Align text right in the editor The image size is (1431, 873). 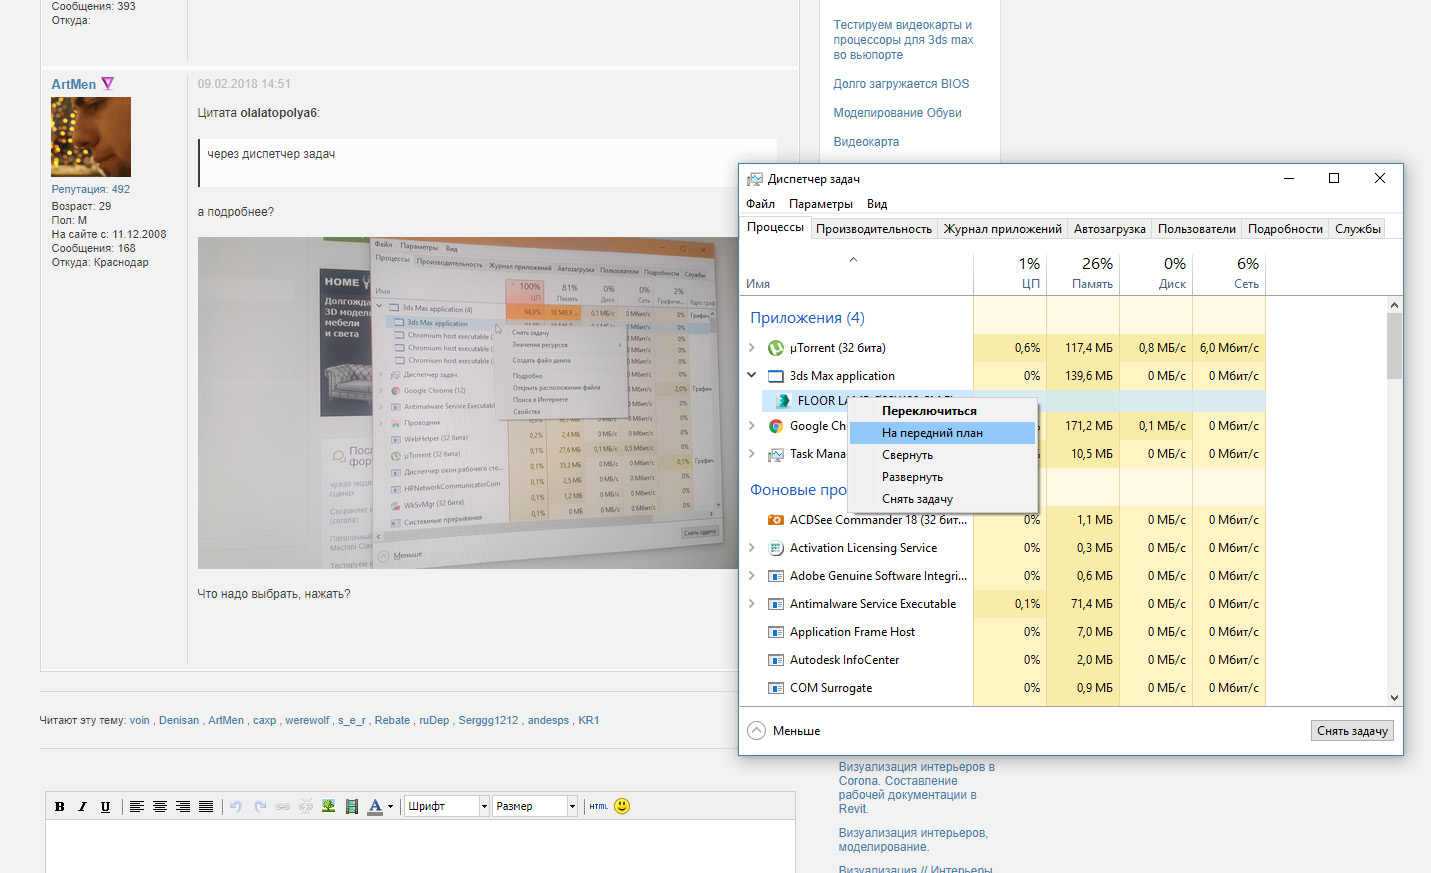tap(183, 806)
